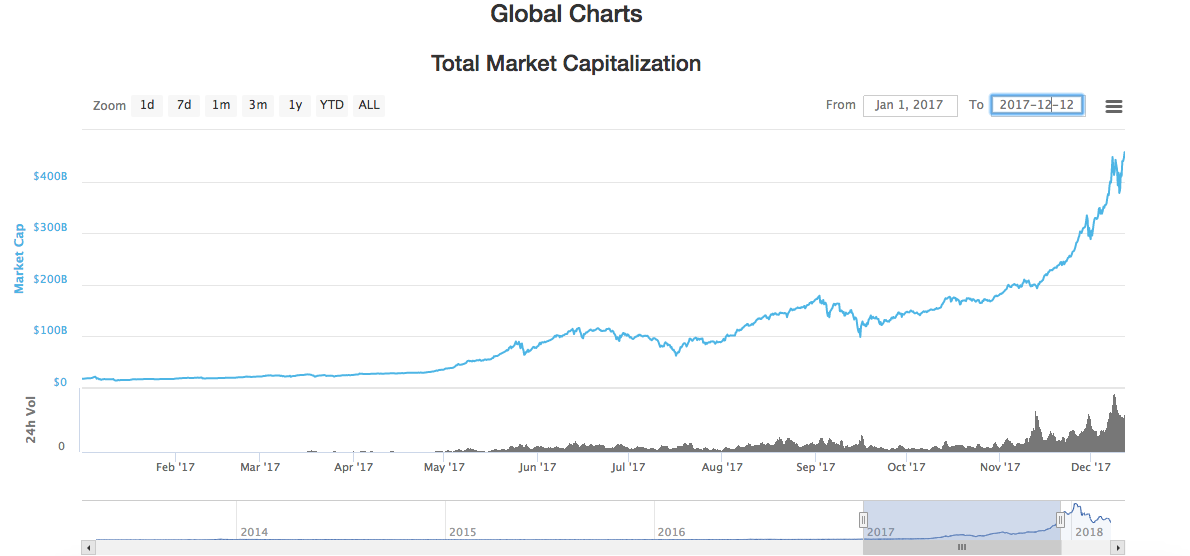
Task: Click the From date field
Action: point(910,105)
